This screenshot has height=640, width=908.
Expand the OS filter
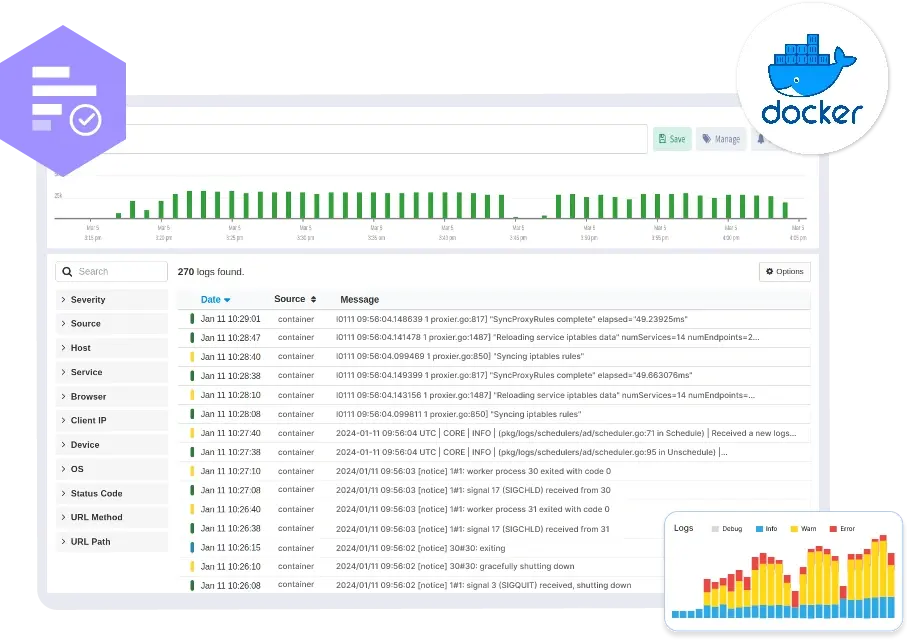[112, 469]
